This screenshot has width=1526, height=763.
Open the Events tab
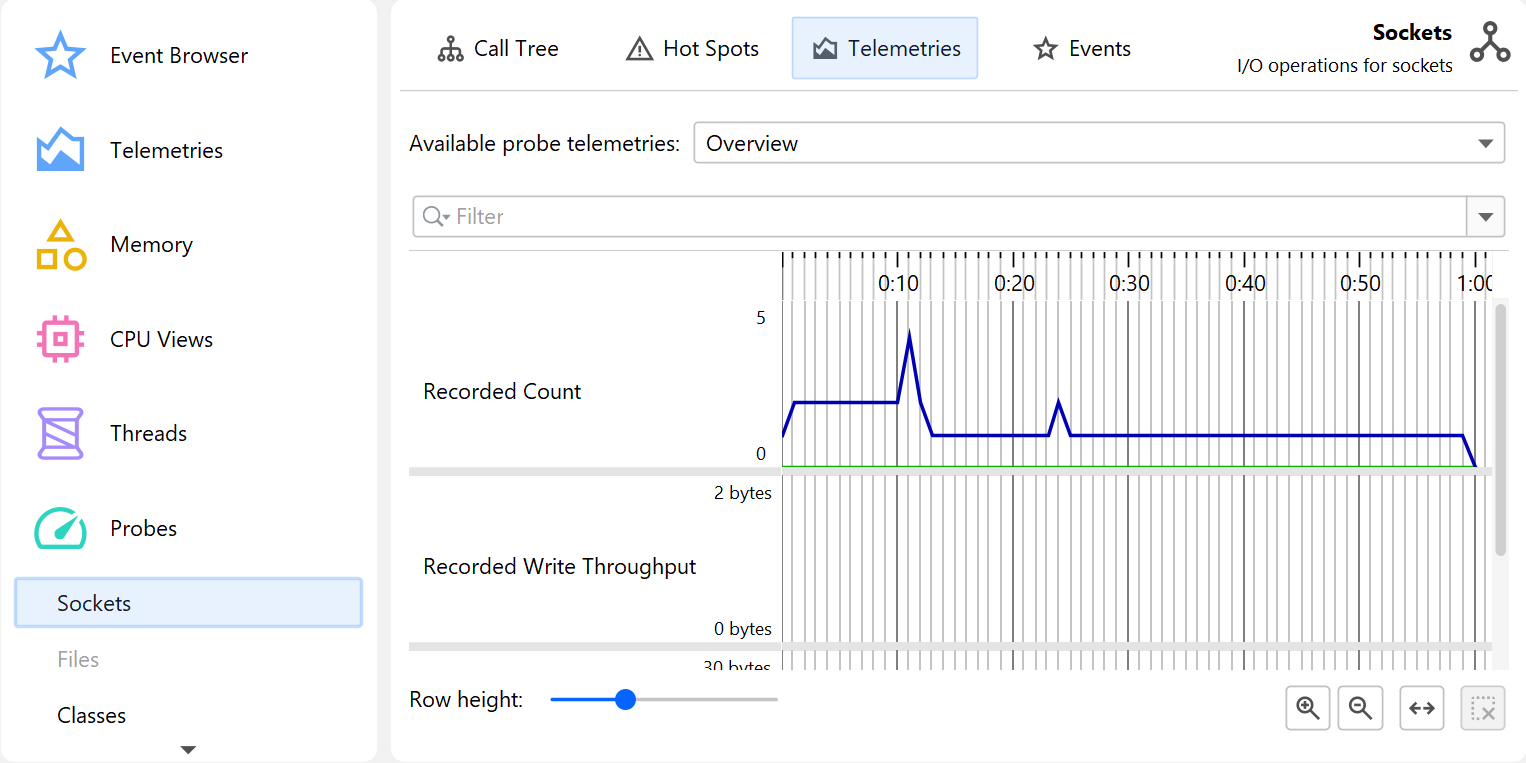1082,48
